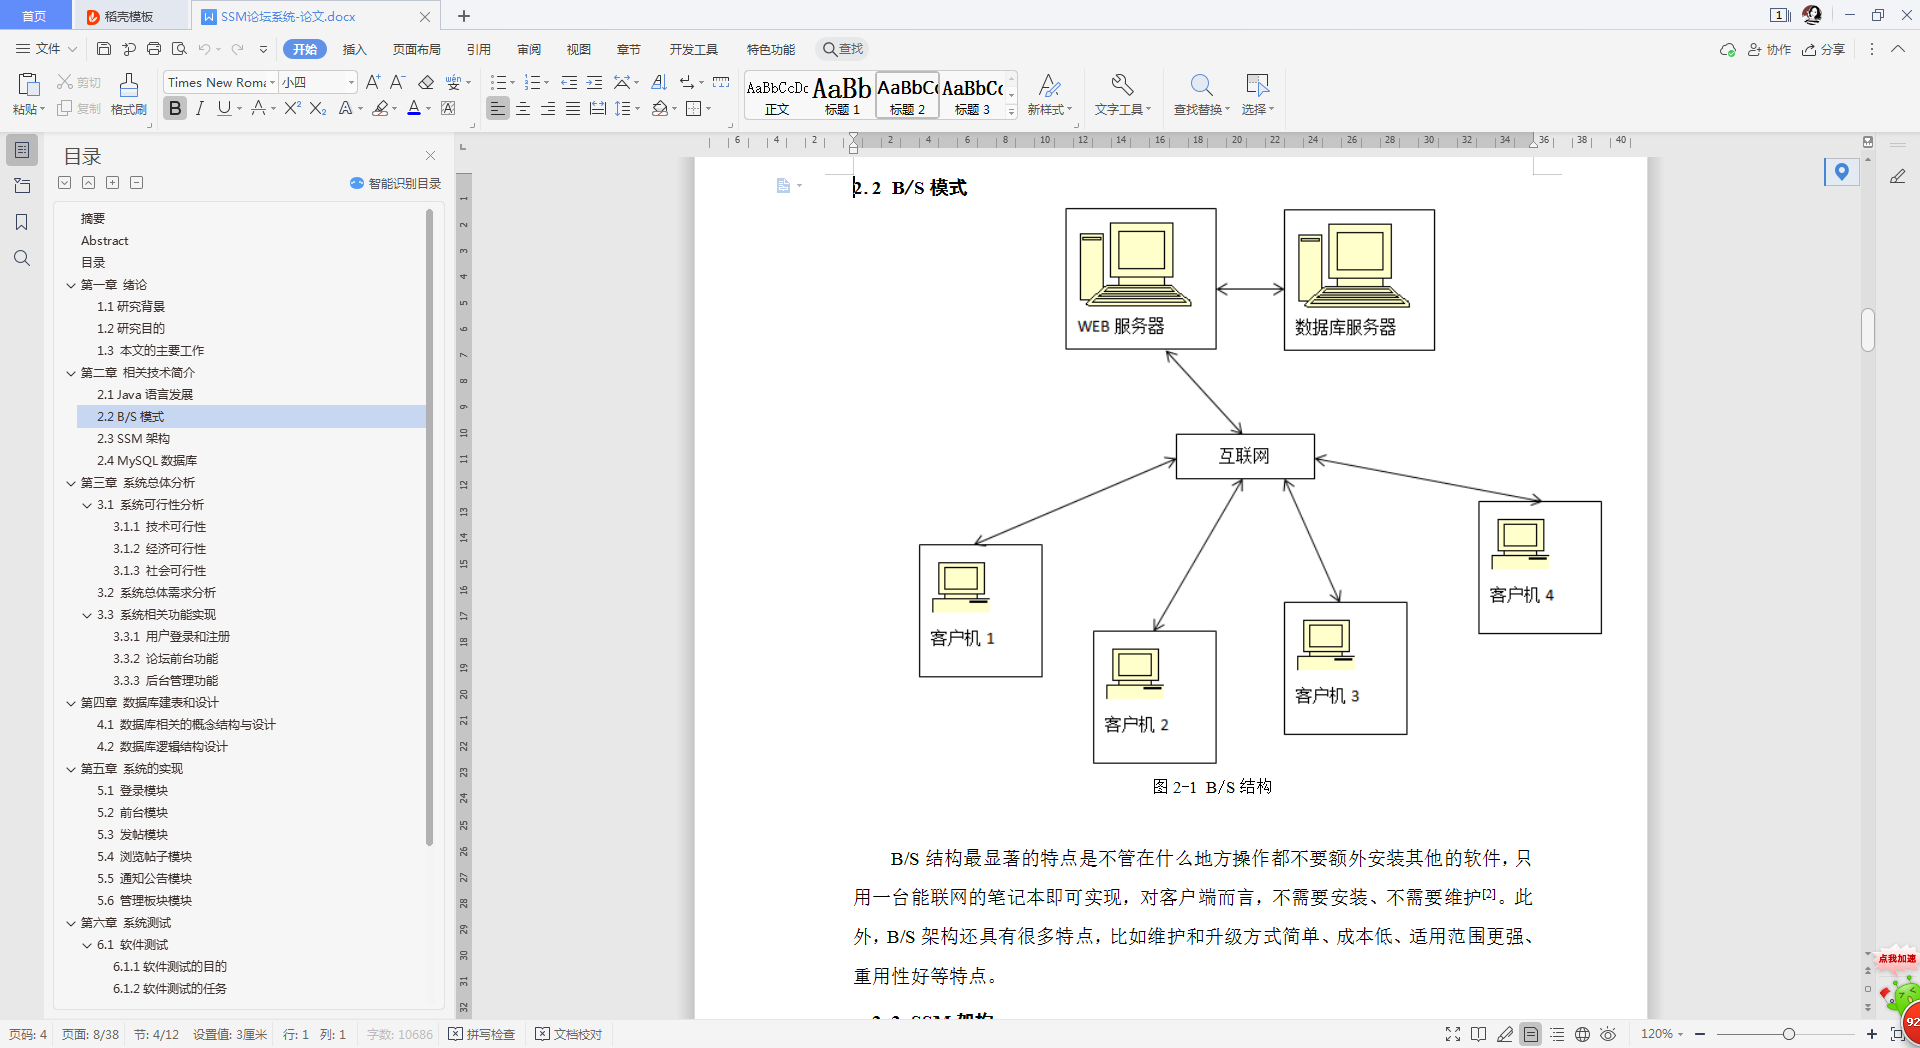Click the 查找替换 magnifier button
Viewport: 1920px width, 1048px height.
point(1201,95)
